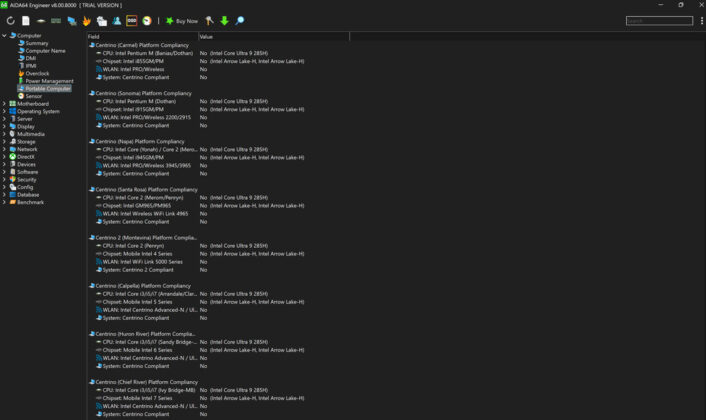This screenshot has height=420, width=706.
Task: Launch the flame System Stability Test icon
Action: [86, 21]
